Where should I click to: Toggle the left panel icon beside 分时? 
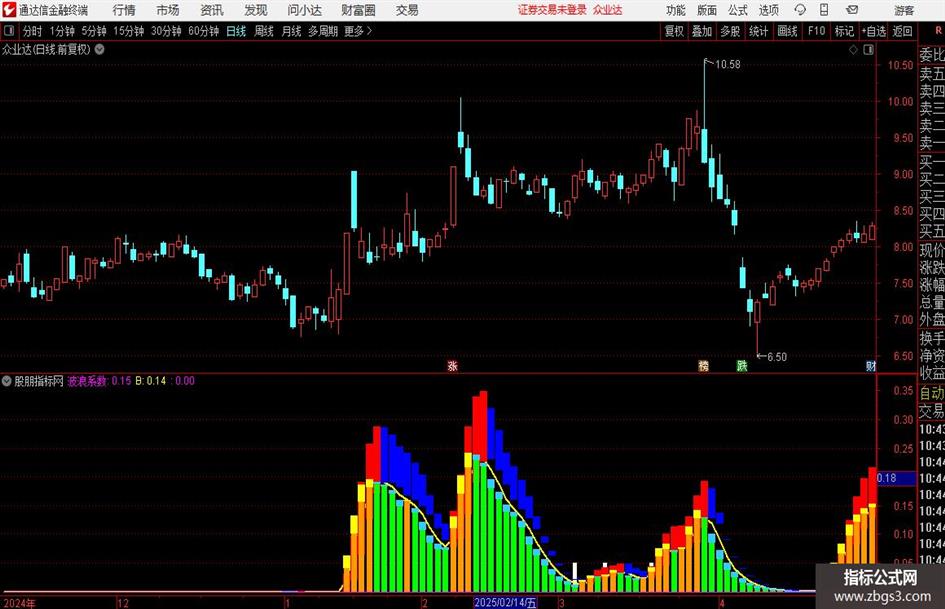click(x=8, y=31)
